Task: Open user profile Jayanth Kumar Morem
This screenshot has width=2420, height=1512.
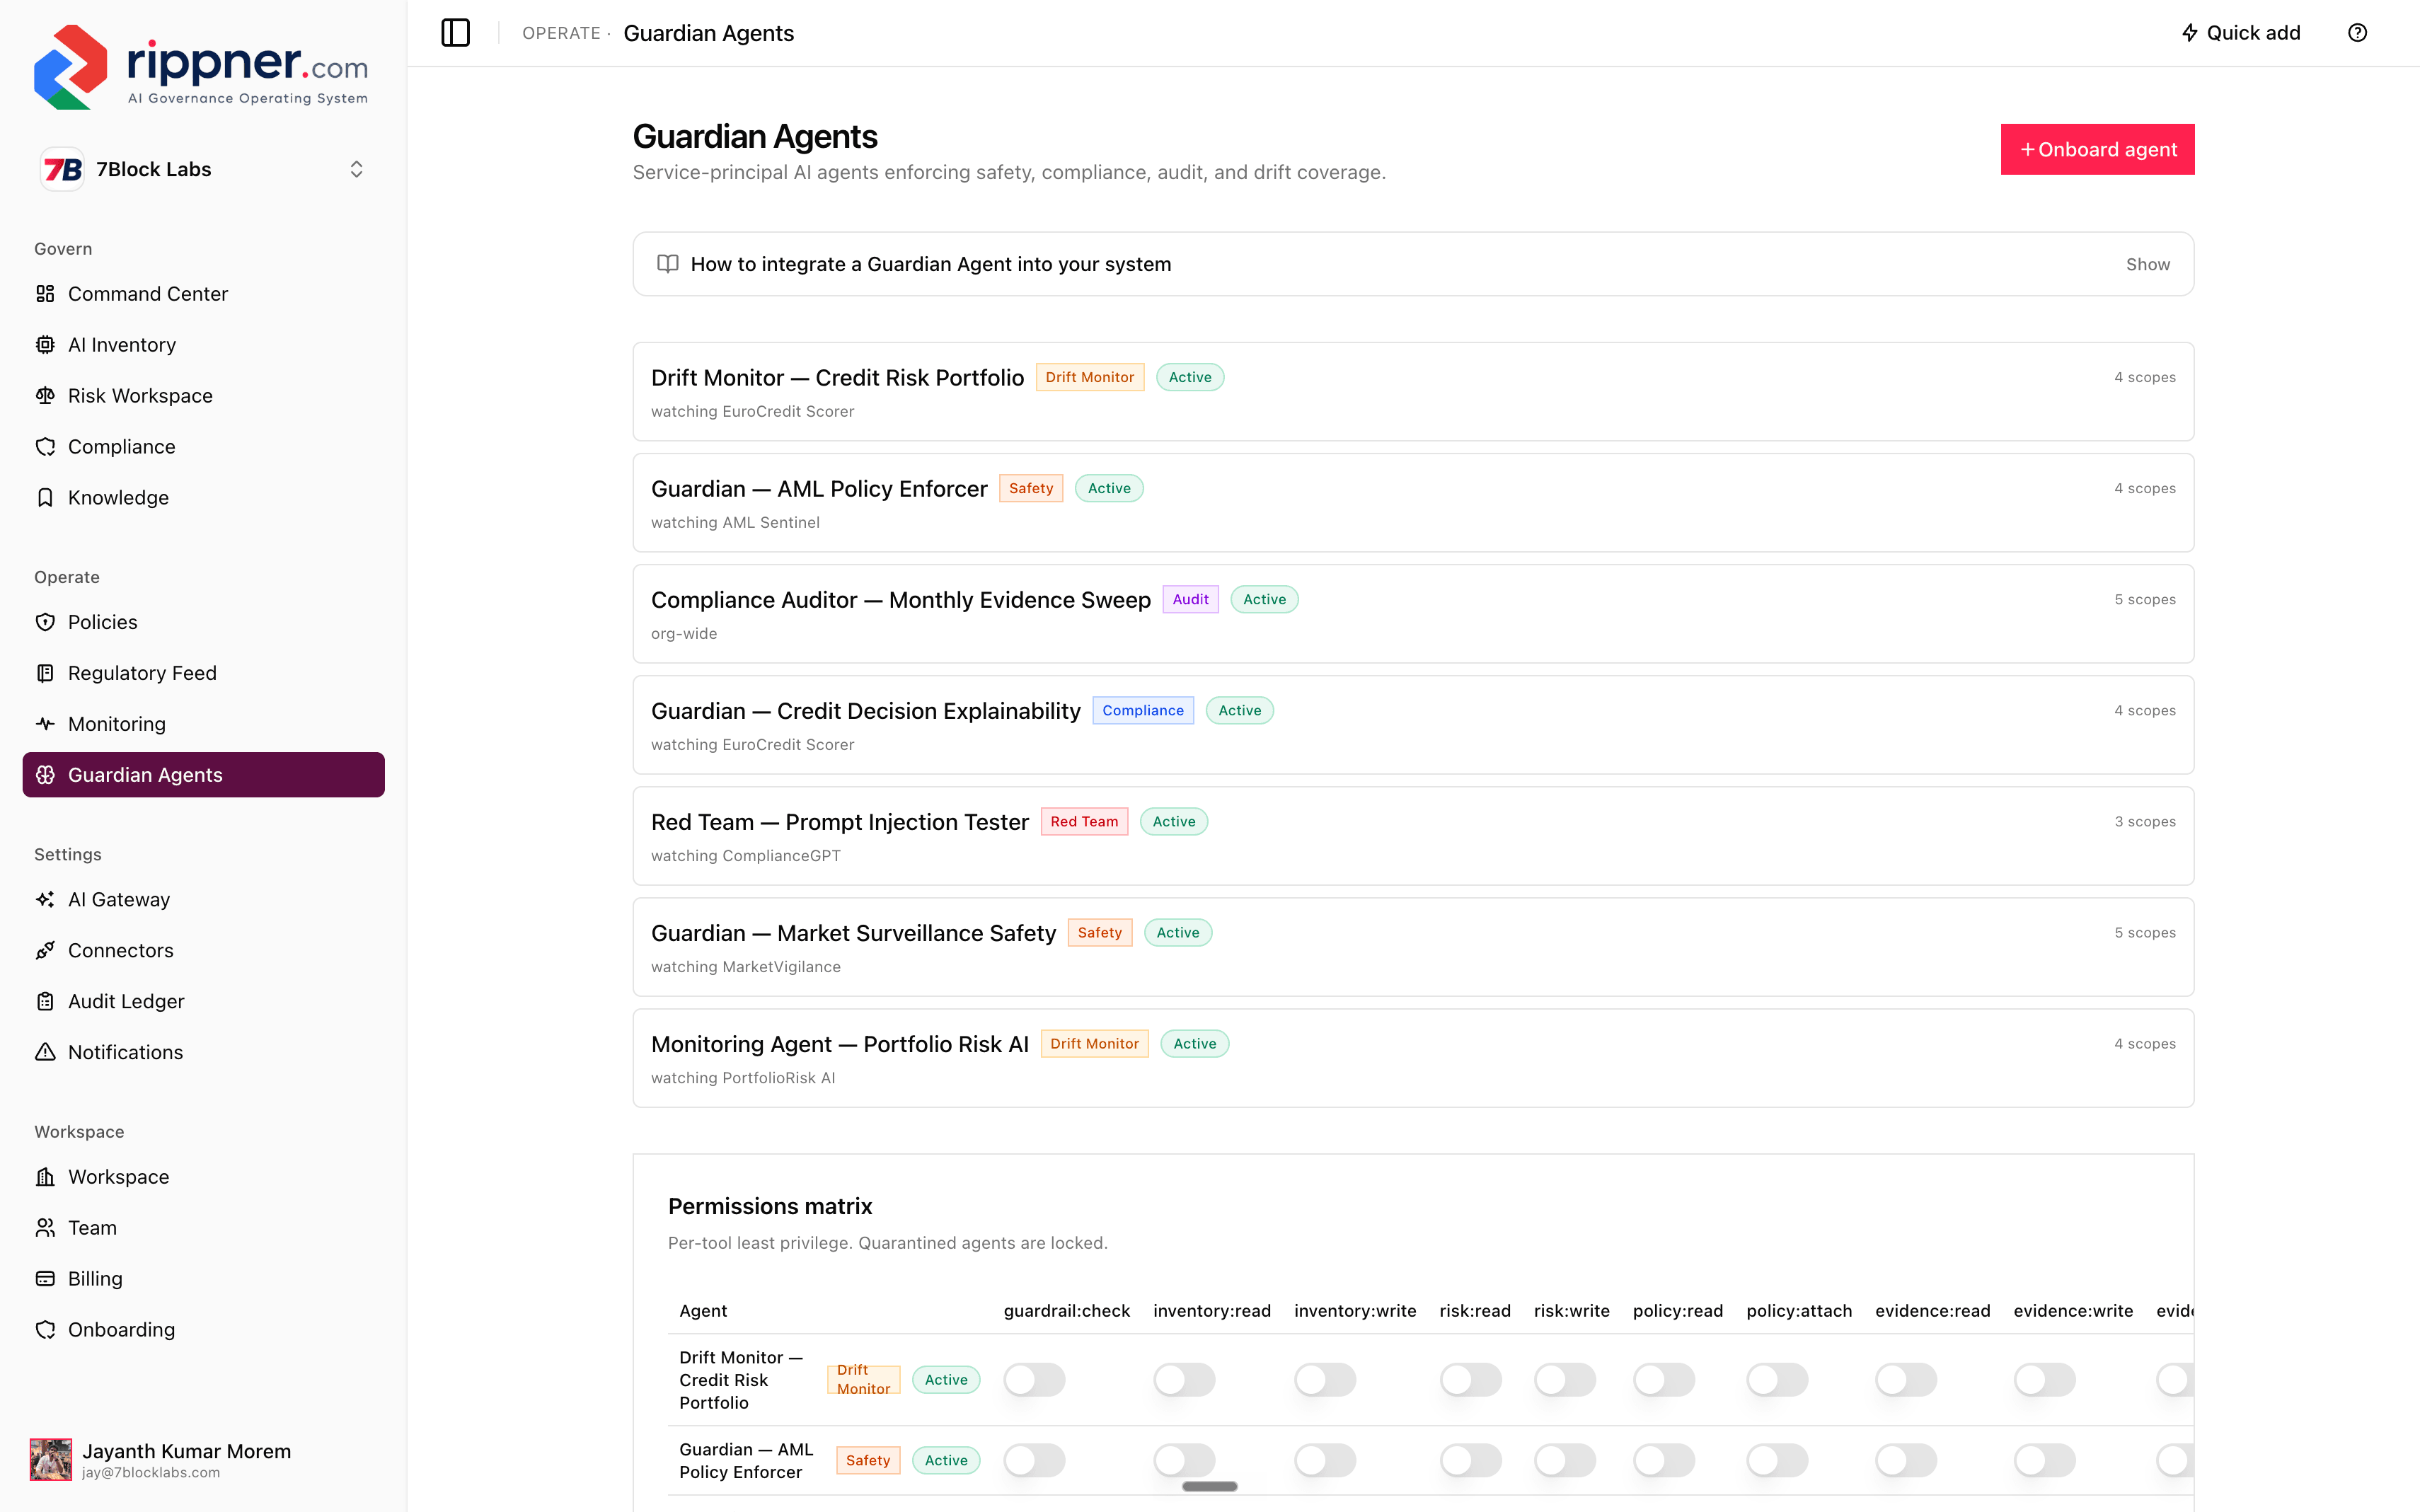Action: tap(204, 1460)
